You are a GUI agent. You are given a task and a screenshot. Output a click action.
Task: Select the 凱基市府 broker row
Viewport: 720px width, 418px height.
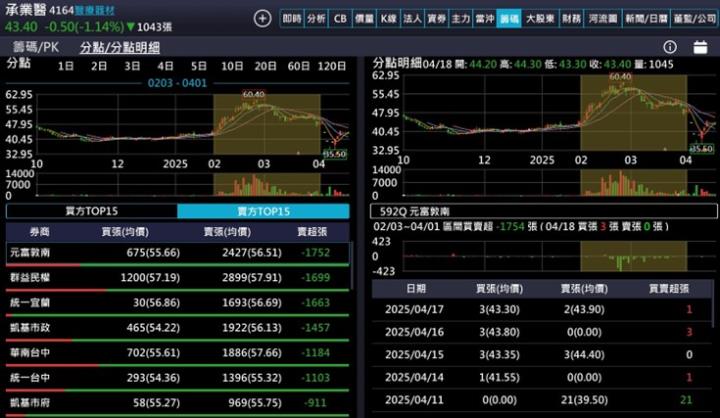pos(177,403)
